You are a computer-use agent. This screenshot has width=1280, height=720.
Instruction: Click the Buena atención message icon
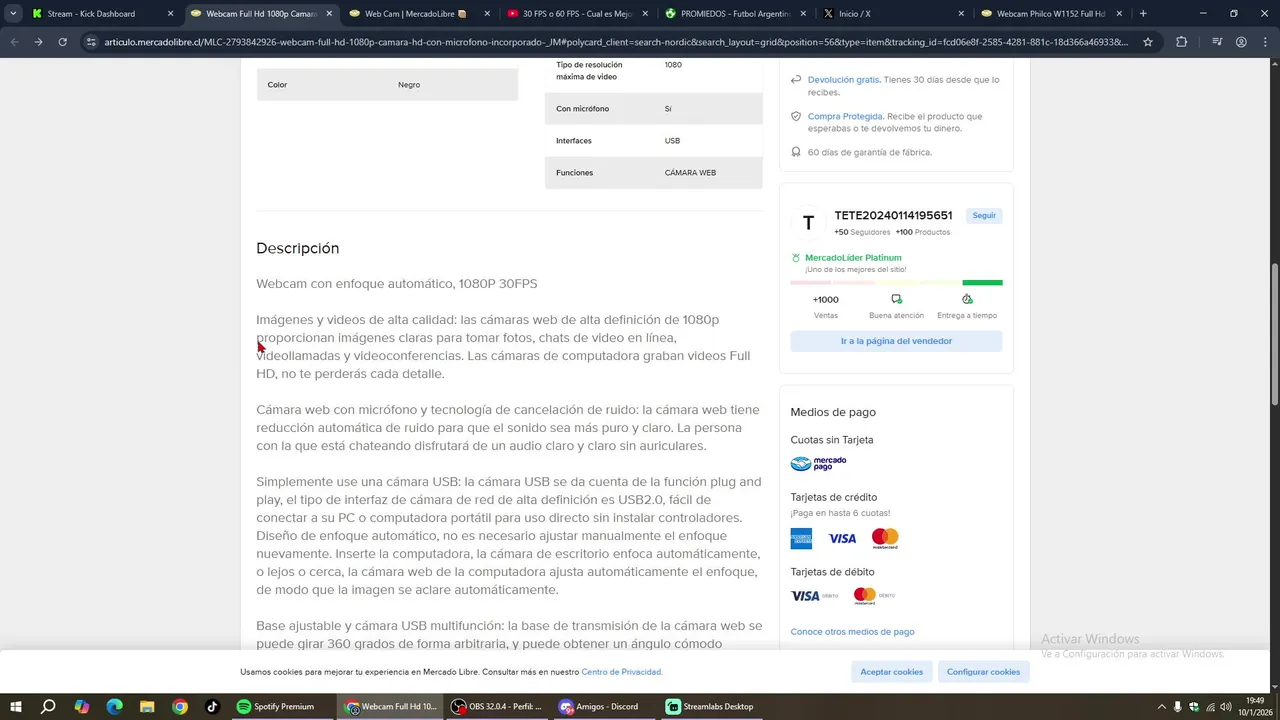coord(896,299)
